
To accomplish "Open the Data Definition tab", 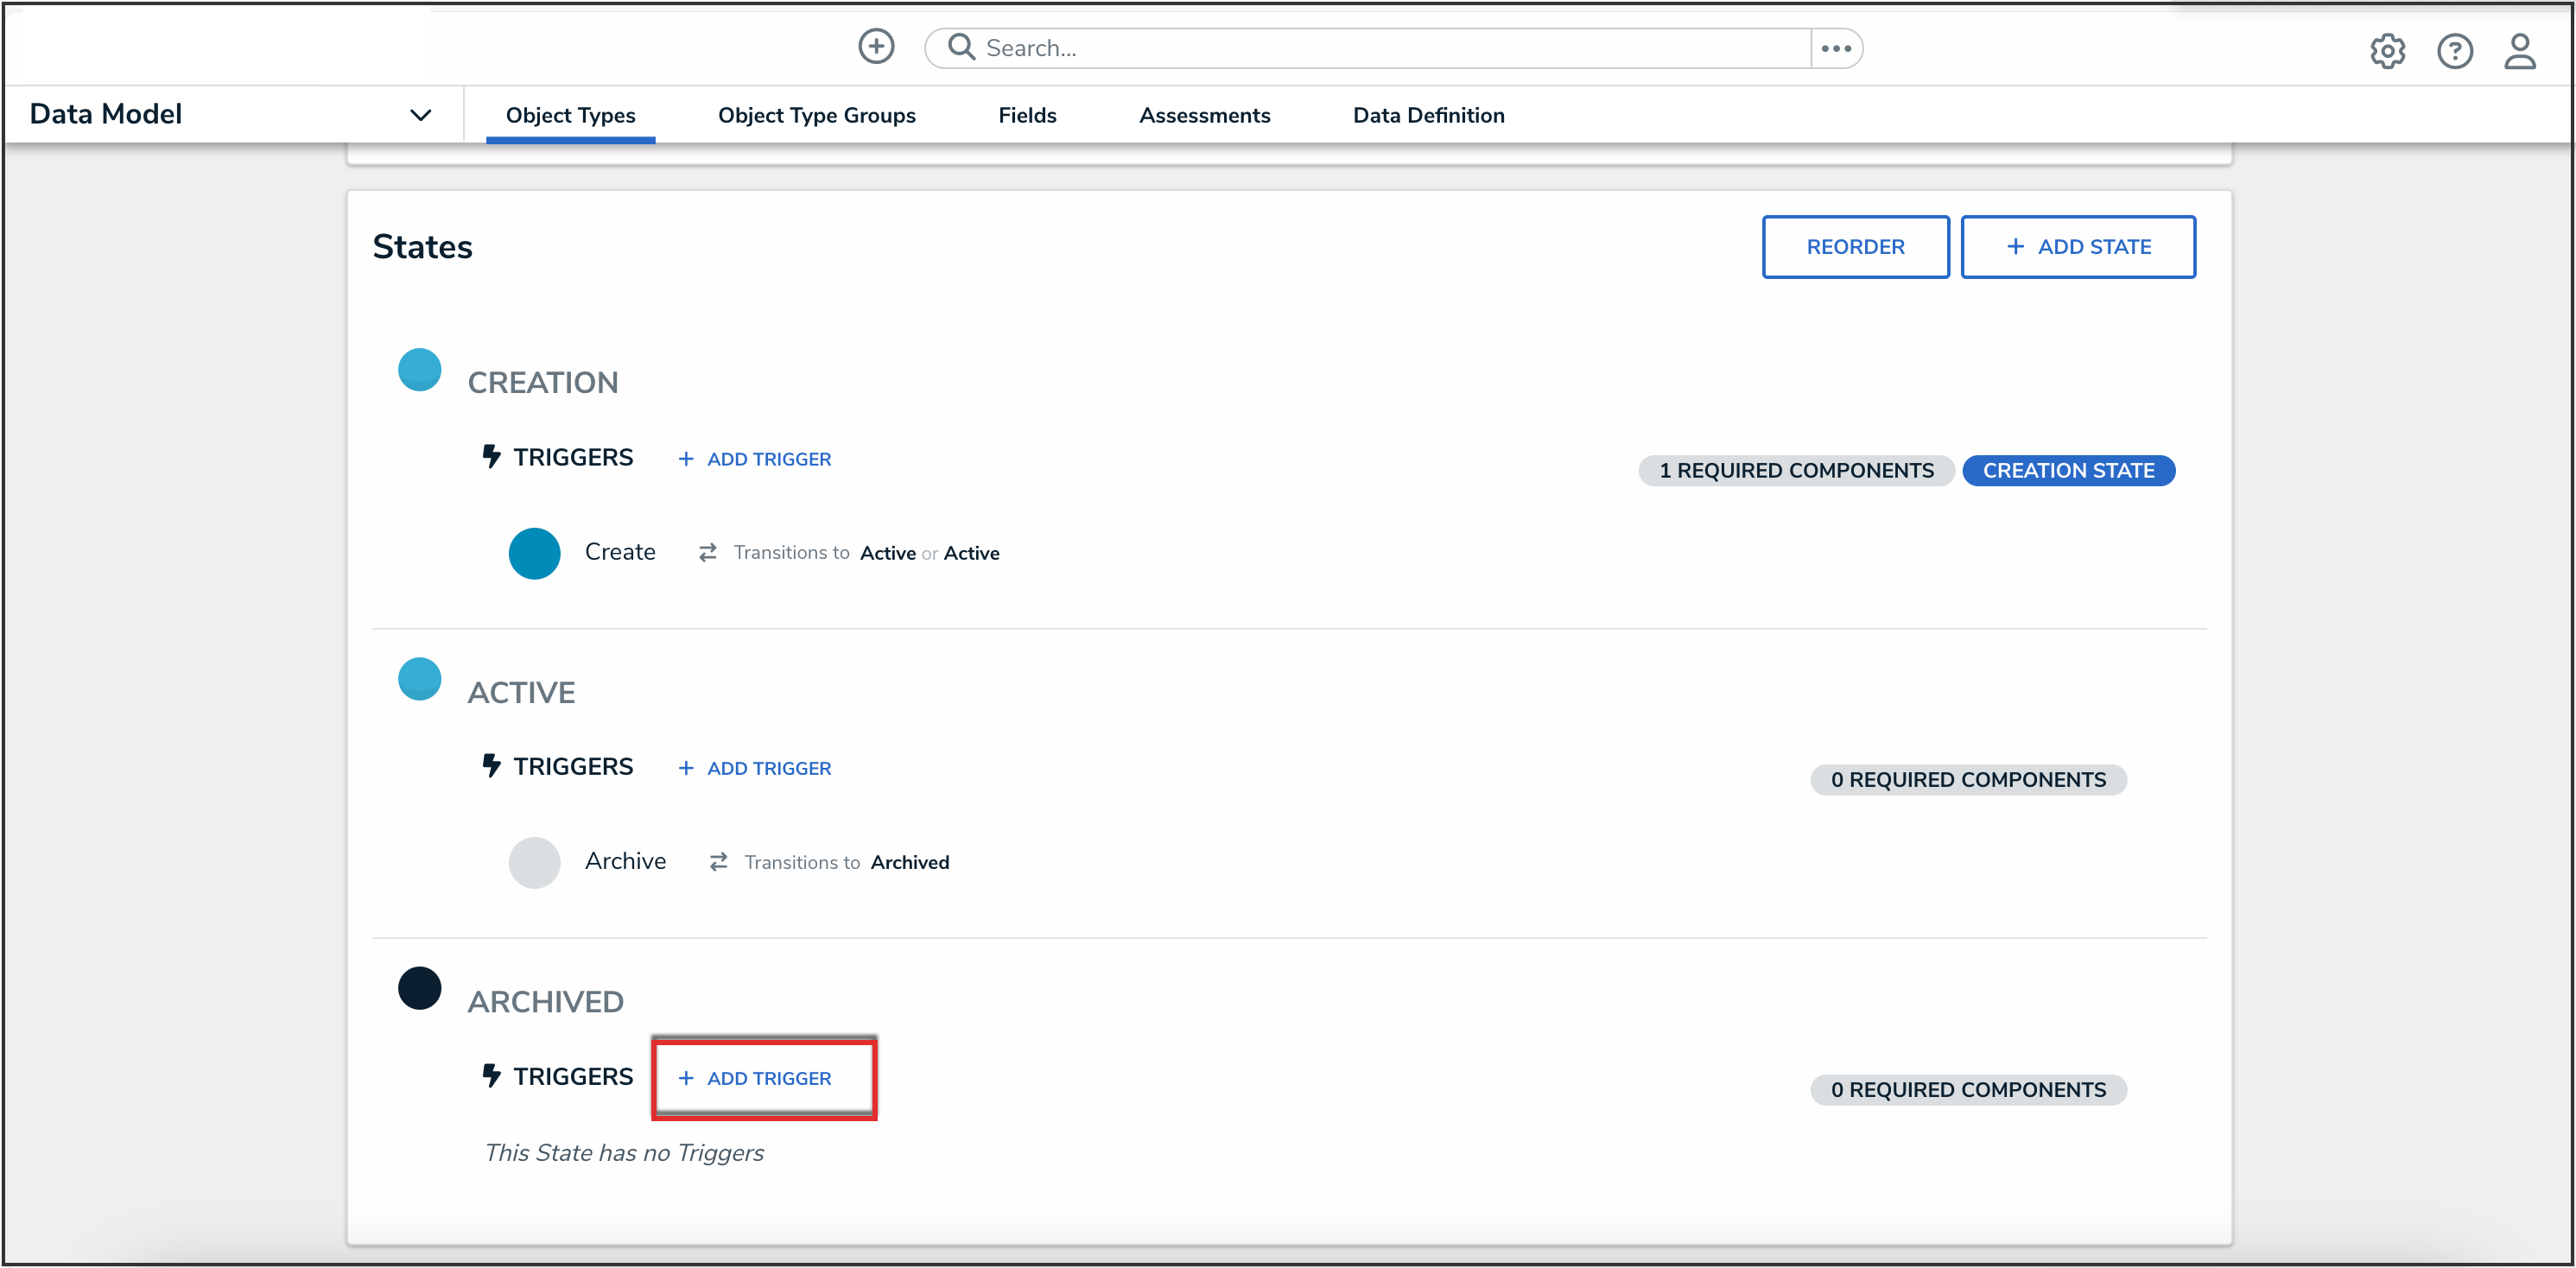I will [x=1428, y=115].
